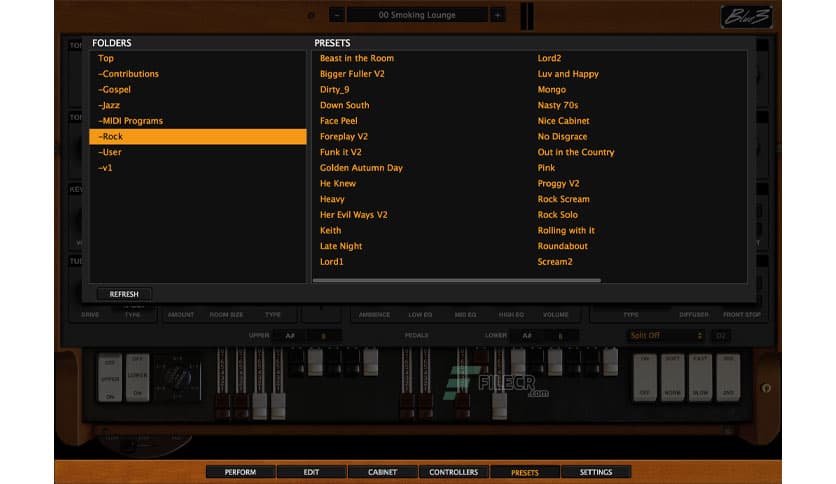Switch to the Edit tab

pyautogui.click(x=311, y=472)
